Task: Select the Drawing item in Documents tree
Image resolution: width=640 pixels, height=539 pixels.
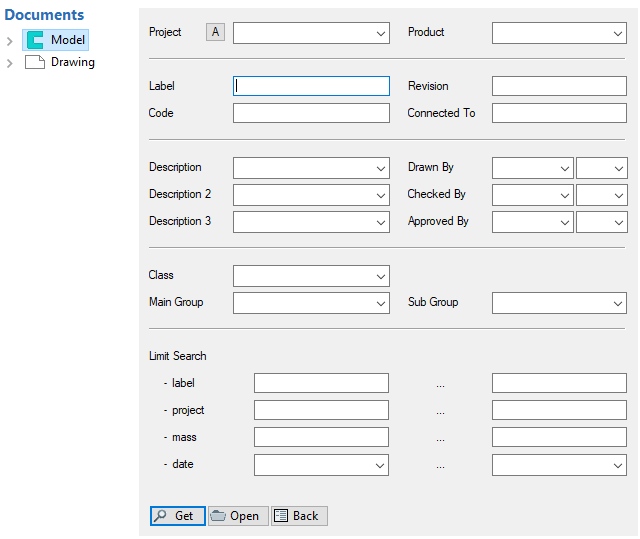Action: coord(73,62)
